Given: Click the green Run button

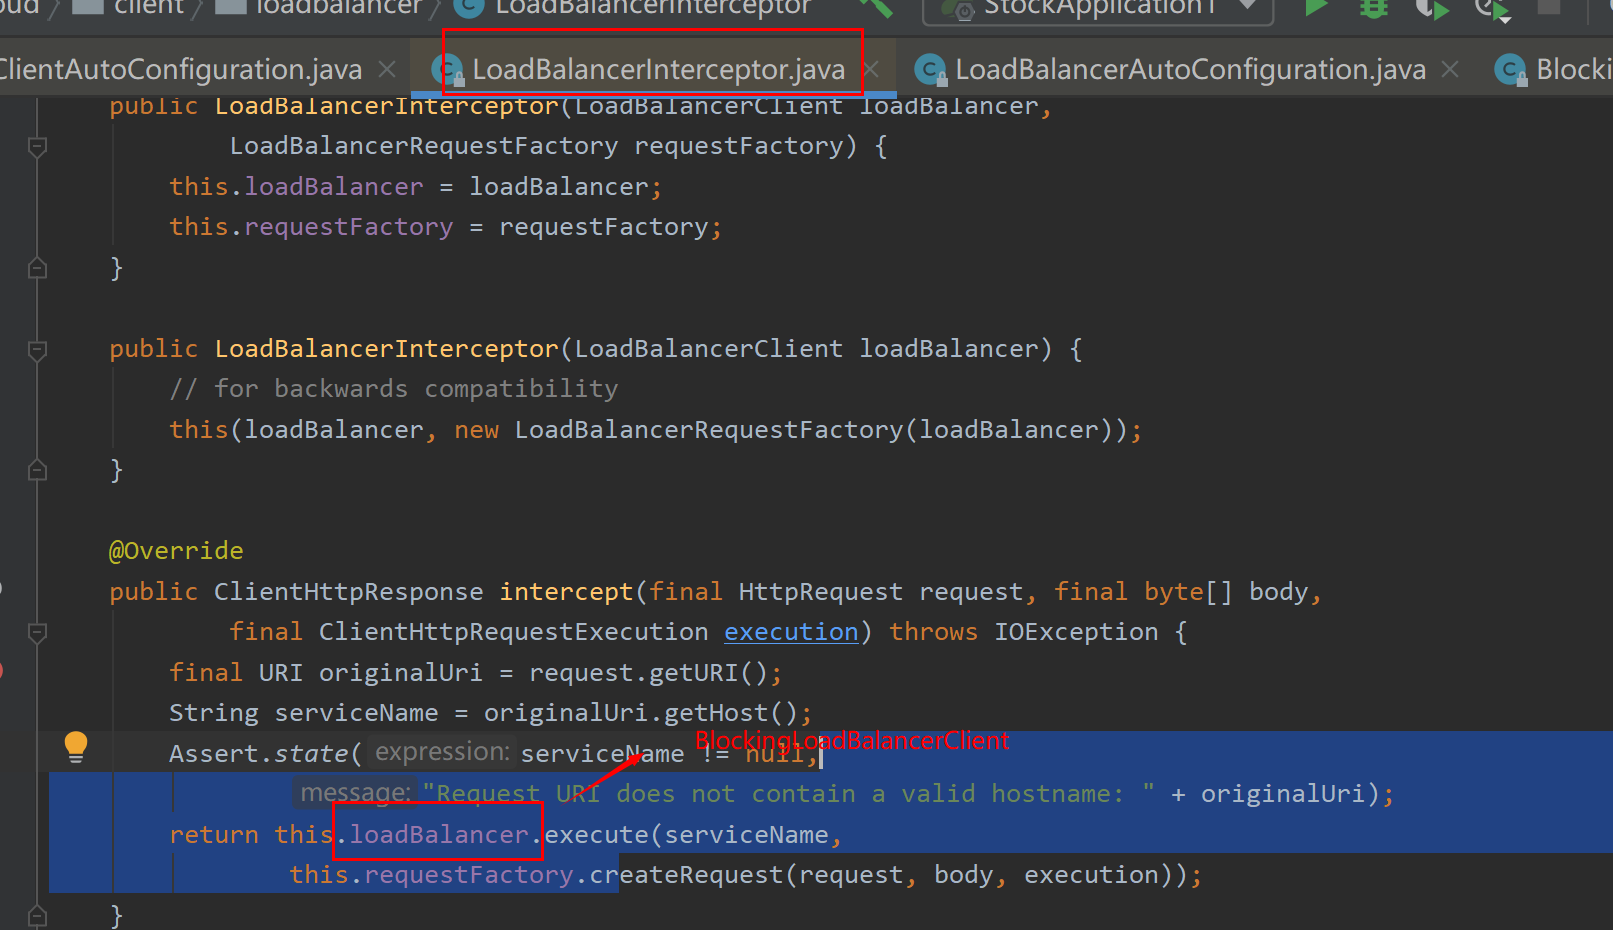Looking at the screenshot, I should (x=1316, y=8).
